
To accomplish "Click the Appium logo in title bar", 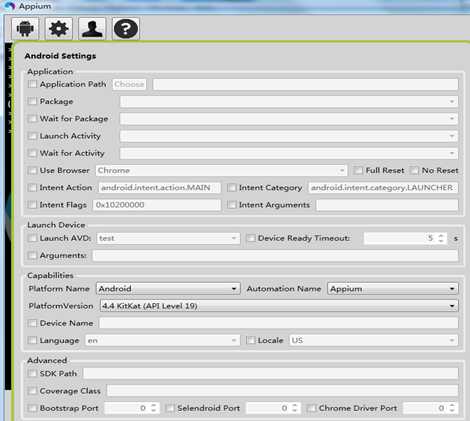I will click(x=10, y=6).
